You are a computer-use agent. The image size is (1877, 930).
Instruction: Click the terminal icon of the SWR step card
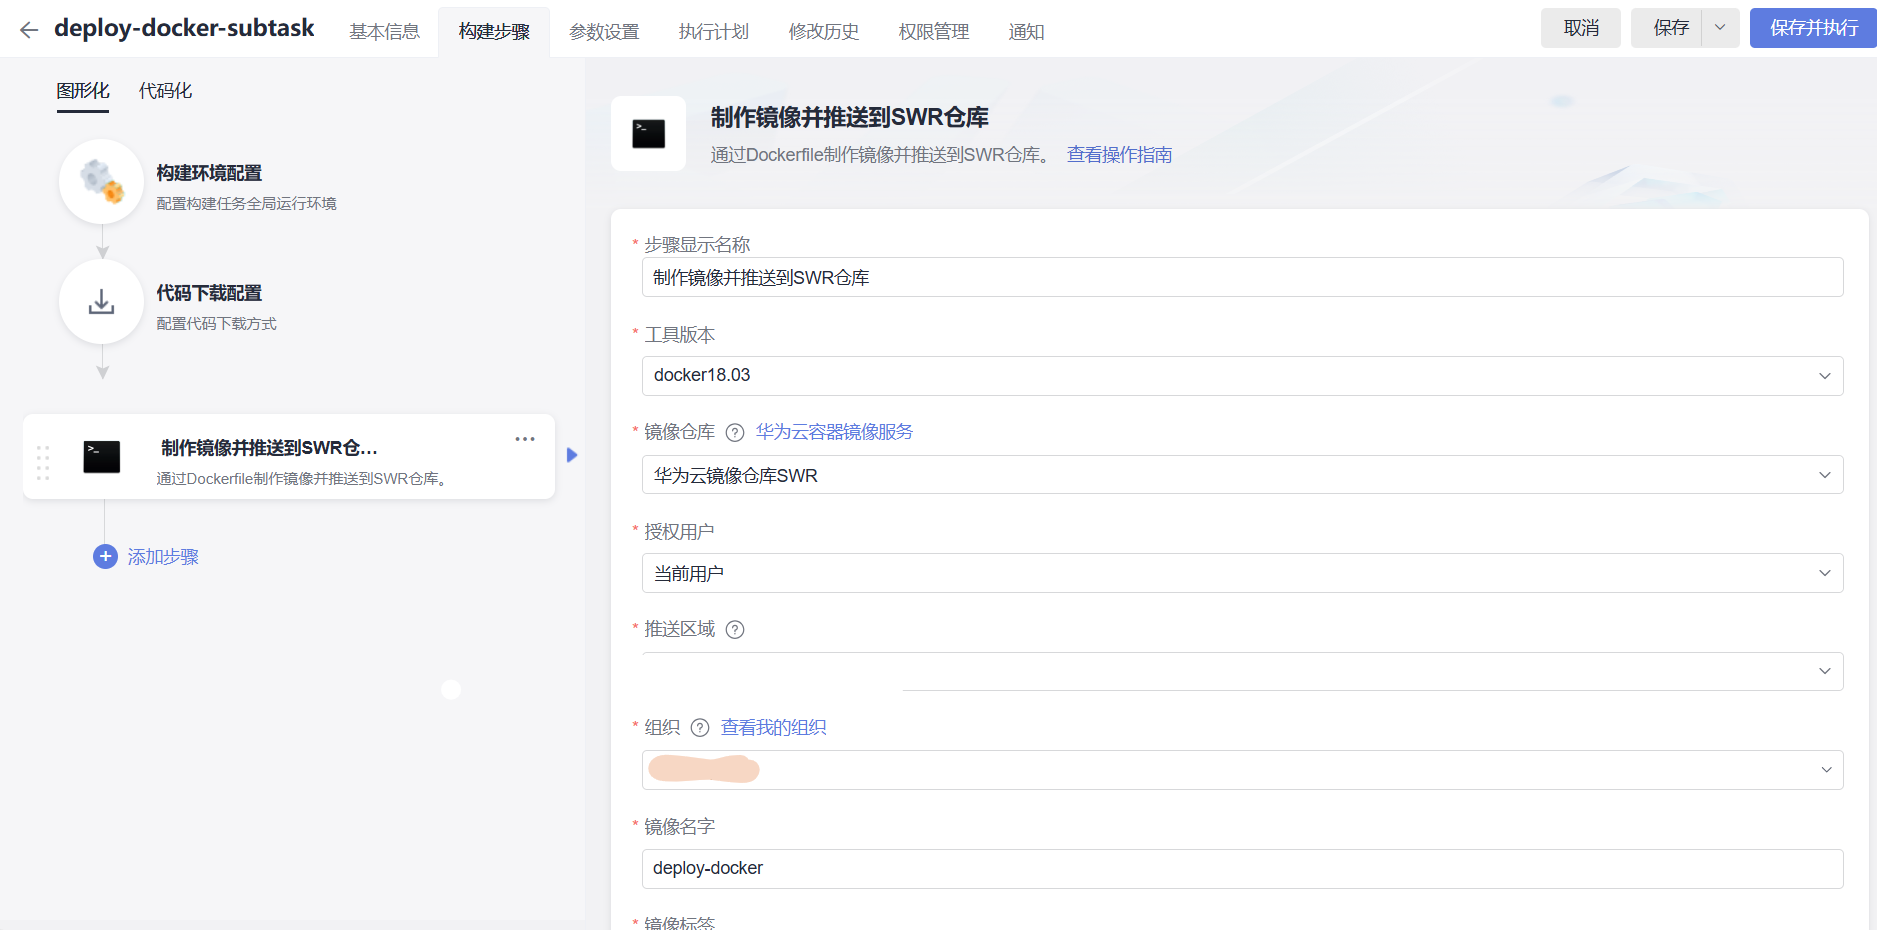tap(102, 457)
